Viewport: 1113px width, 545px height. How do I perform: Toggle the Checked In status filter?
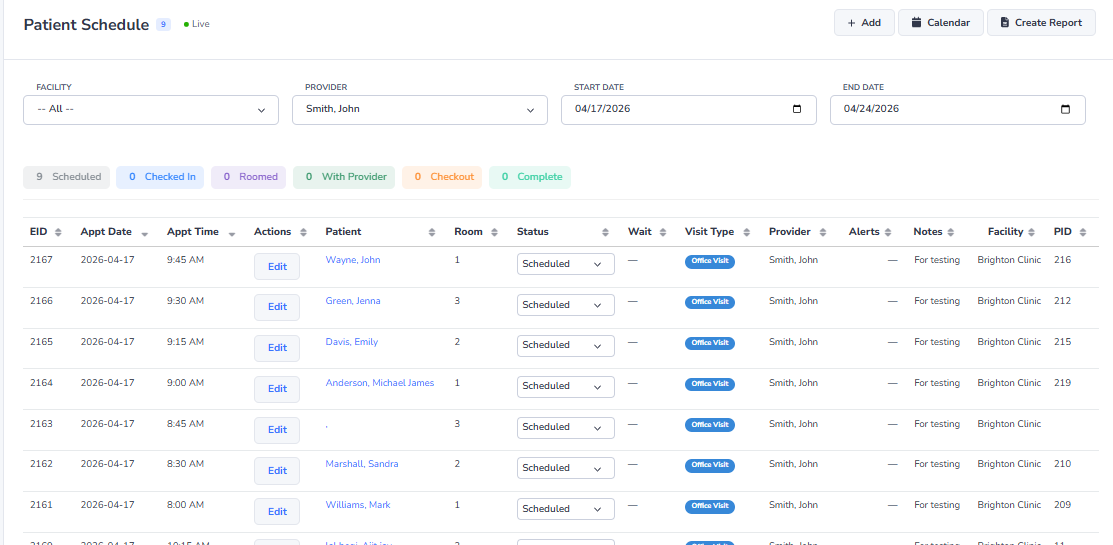click(x=160, y=177)
